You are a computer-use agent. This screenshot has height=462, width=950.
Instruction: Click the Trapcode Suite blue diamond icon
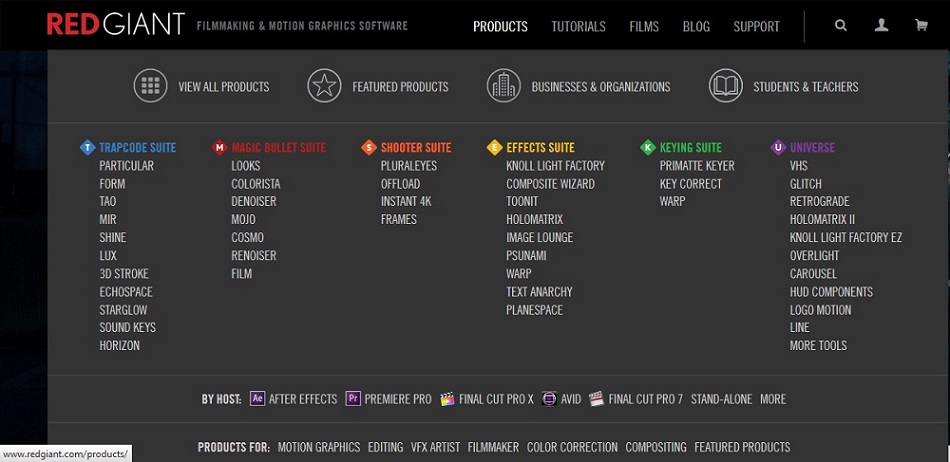pyautogui.click(x=88, y=147)
